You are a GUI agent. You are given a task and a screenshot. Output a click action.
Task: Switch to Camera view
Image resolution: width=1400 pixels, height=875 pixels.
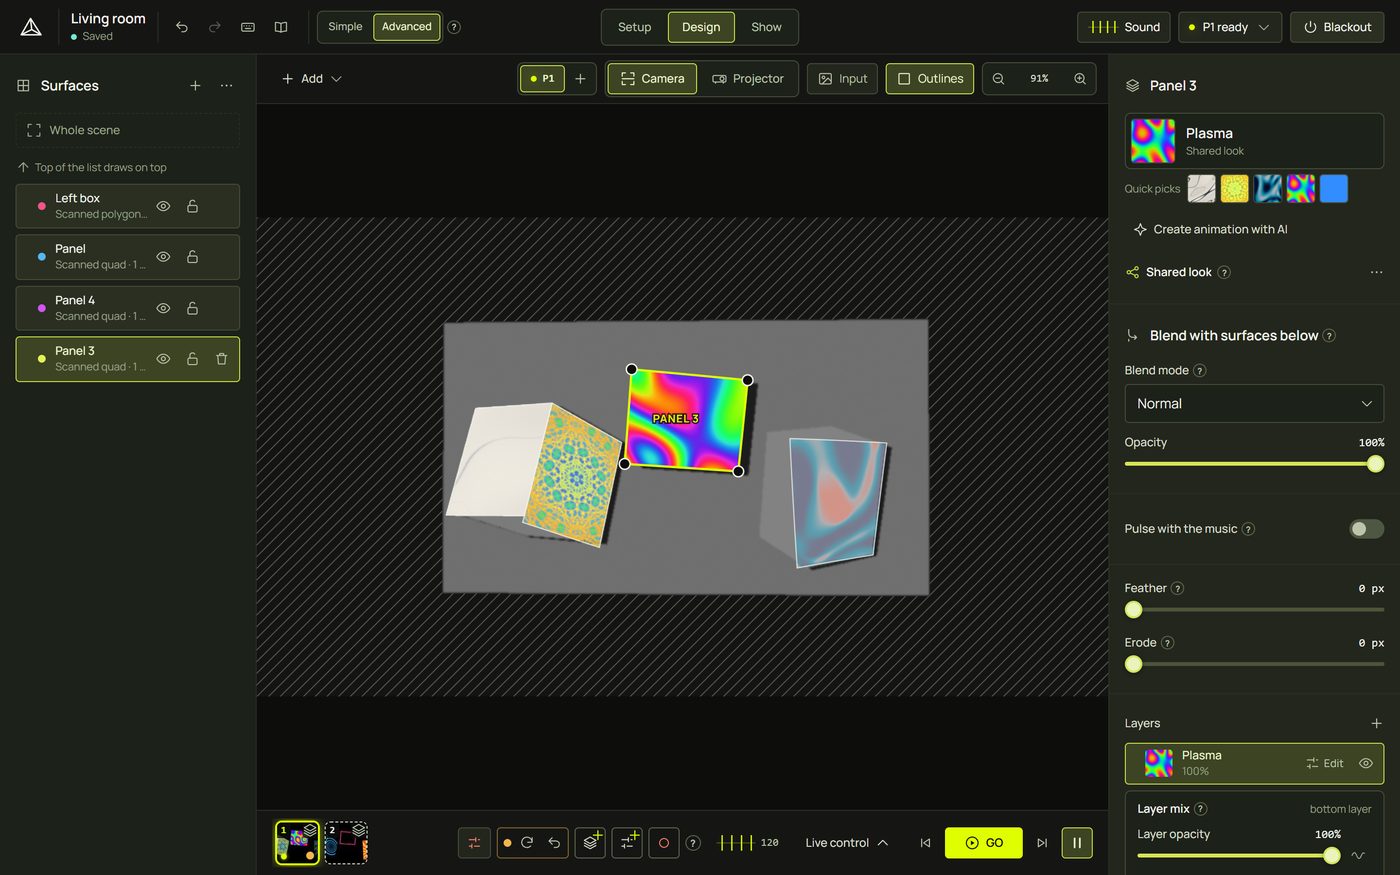point(652,78)
